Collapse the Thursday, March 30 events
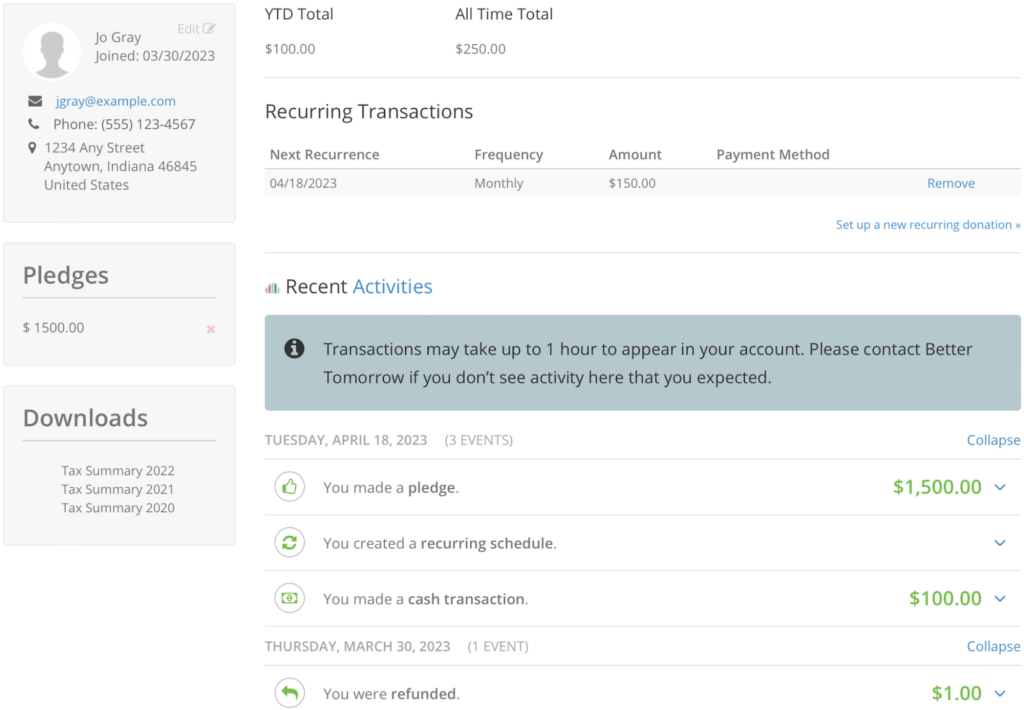Screen dimensions: 1024x710 tap(993, 646)
